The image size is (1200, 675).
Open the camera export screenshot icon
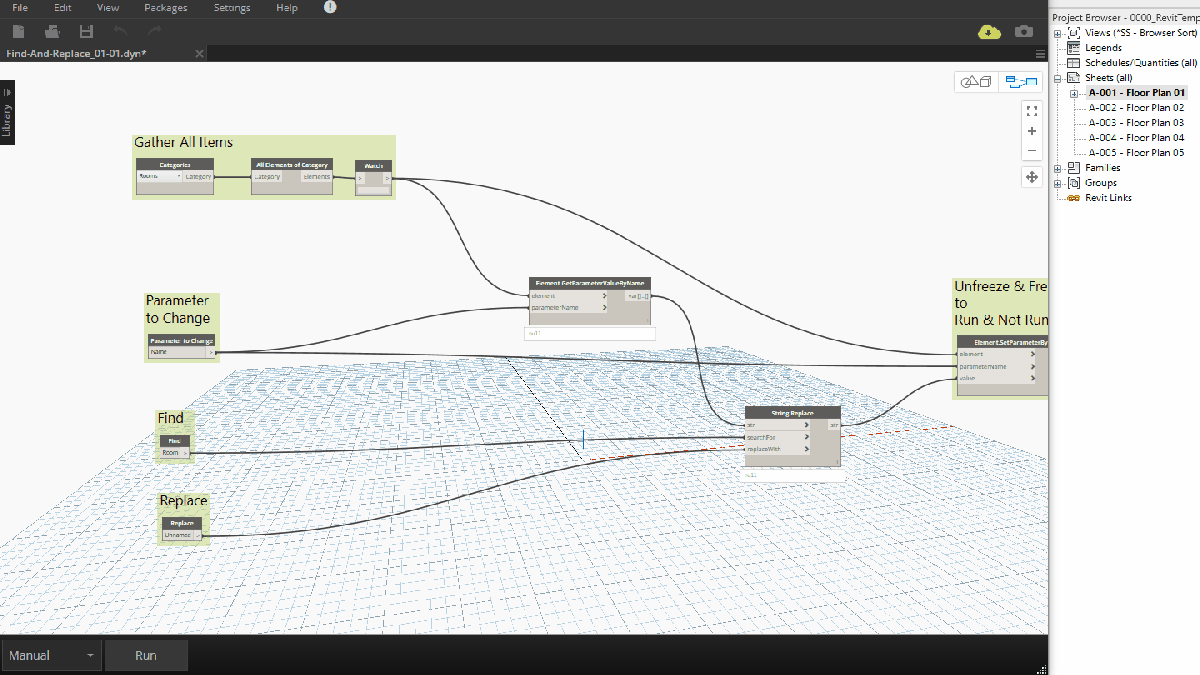tap(1024, 31)
